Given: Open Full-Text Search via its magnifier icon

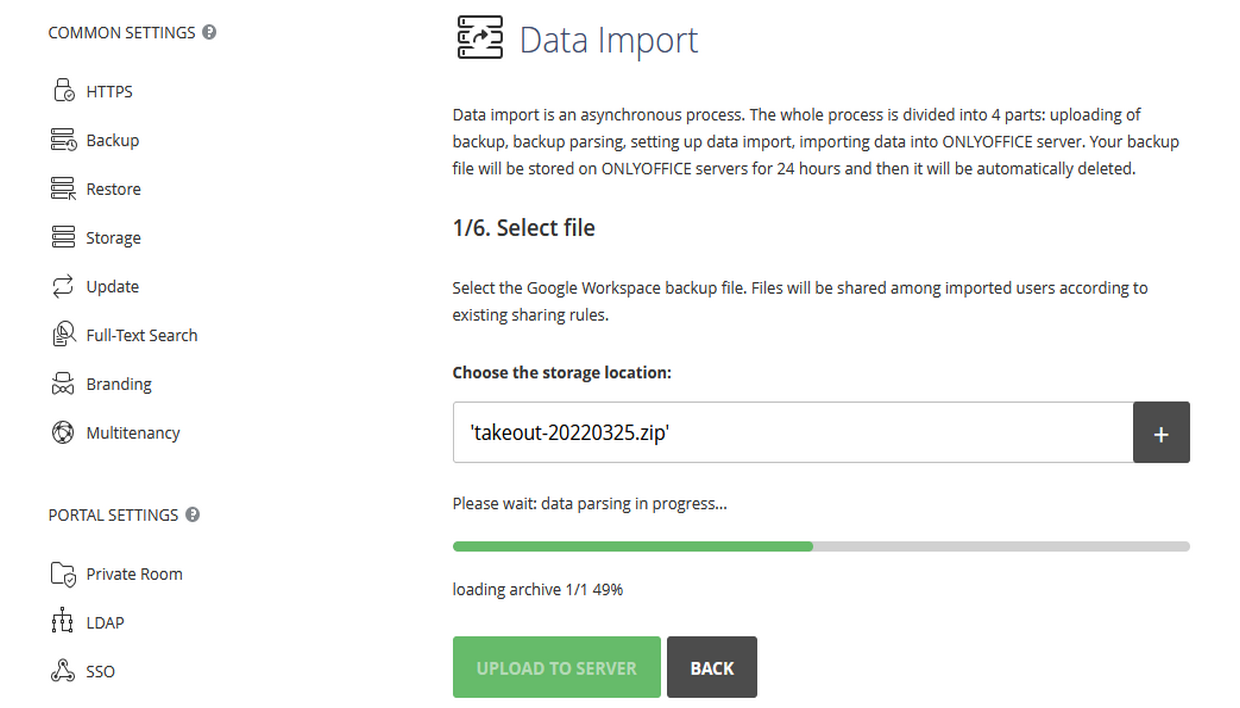Looking at the screenshot, I should 62,334.
